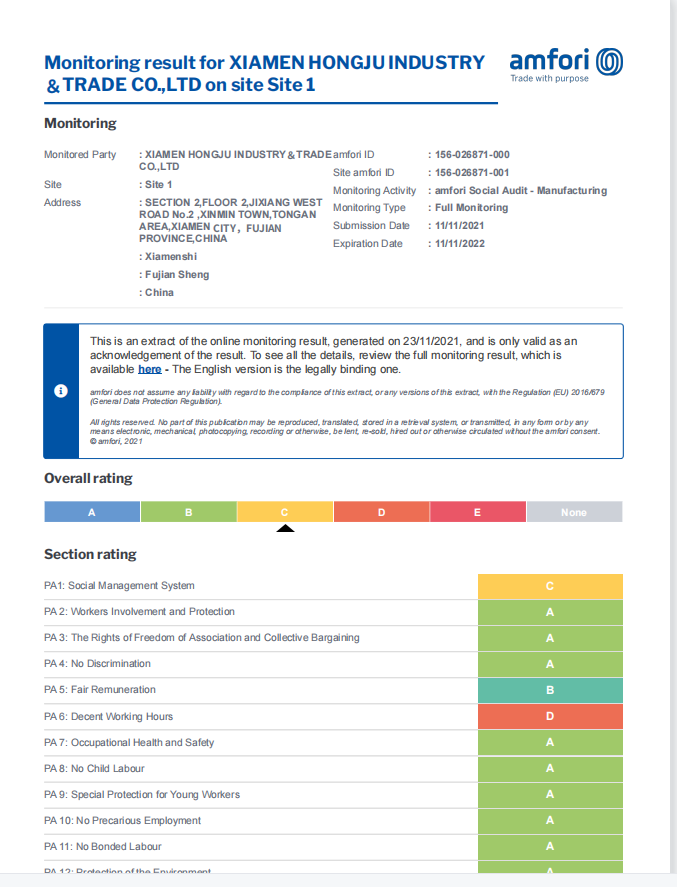Click the black rating pointer triangle under C
The height and width of the screenshot is (887, 677).
285,528
